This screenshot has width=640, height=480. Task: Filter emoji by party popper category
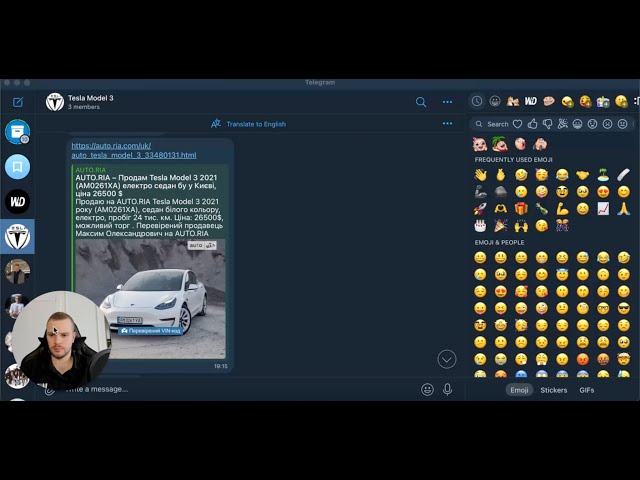[x=562, y=124]
